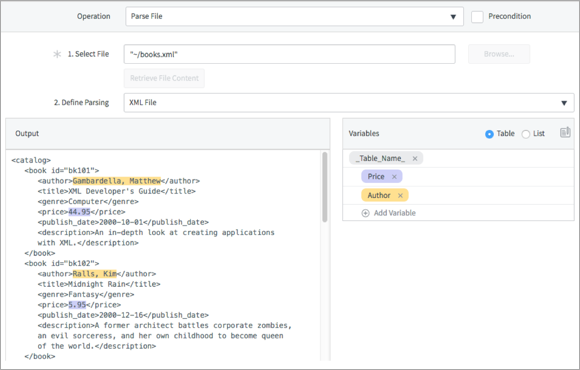
Task: Click highlighted price value 5.95
Action: (x=77, y=305)
